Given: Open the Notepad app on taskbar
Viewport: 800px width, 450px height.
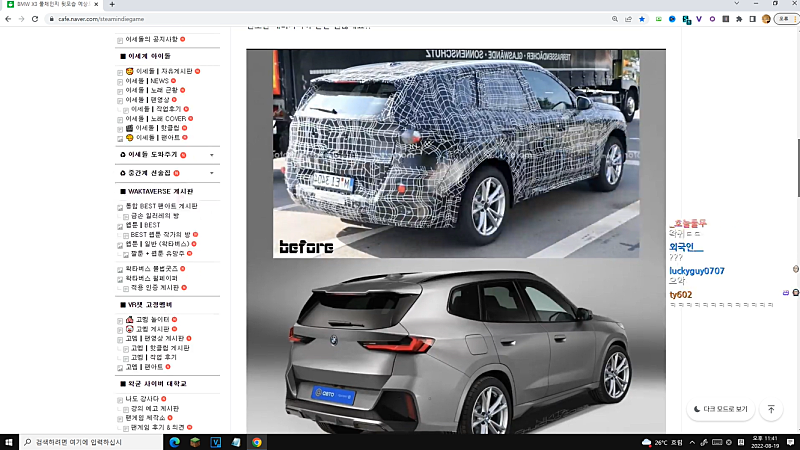Looking at the screenshot, I should [236, 442].
